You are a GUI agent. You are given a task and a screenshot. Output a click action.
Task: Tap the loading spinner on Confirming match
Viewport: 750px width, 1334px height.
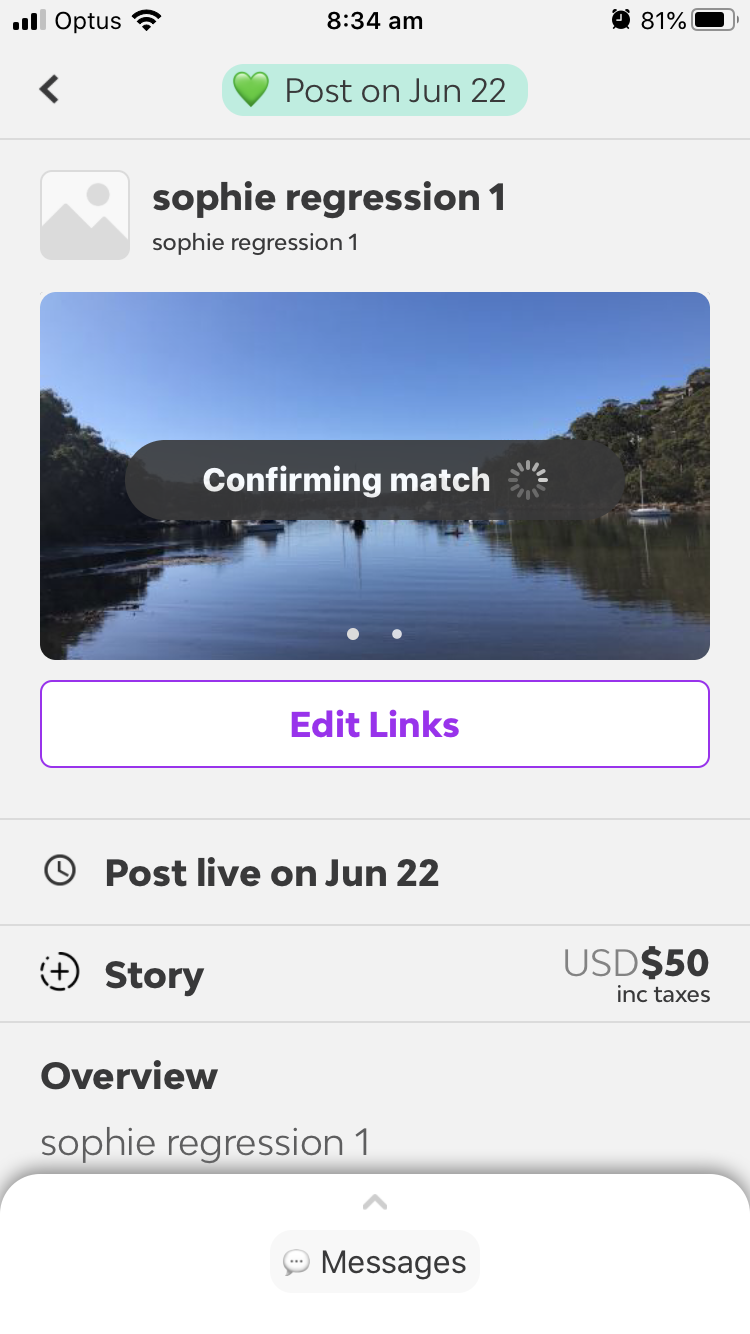pos(528,480)
